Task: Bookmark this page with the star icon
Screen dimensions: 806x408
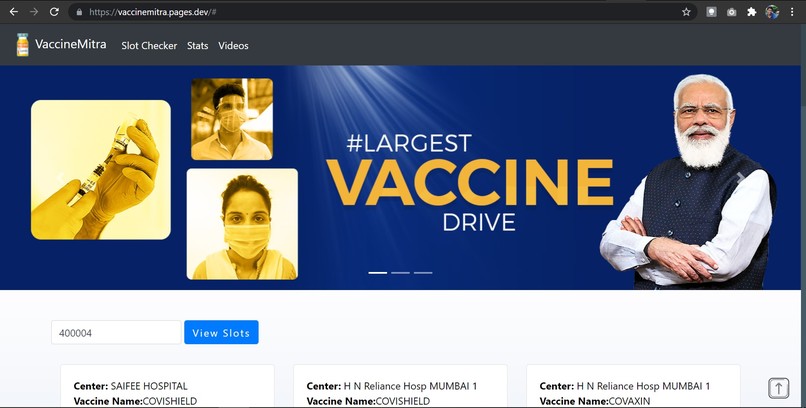Action: [686, 12]
